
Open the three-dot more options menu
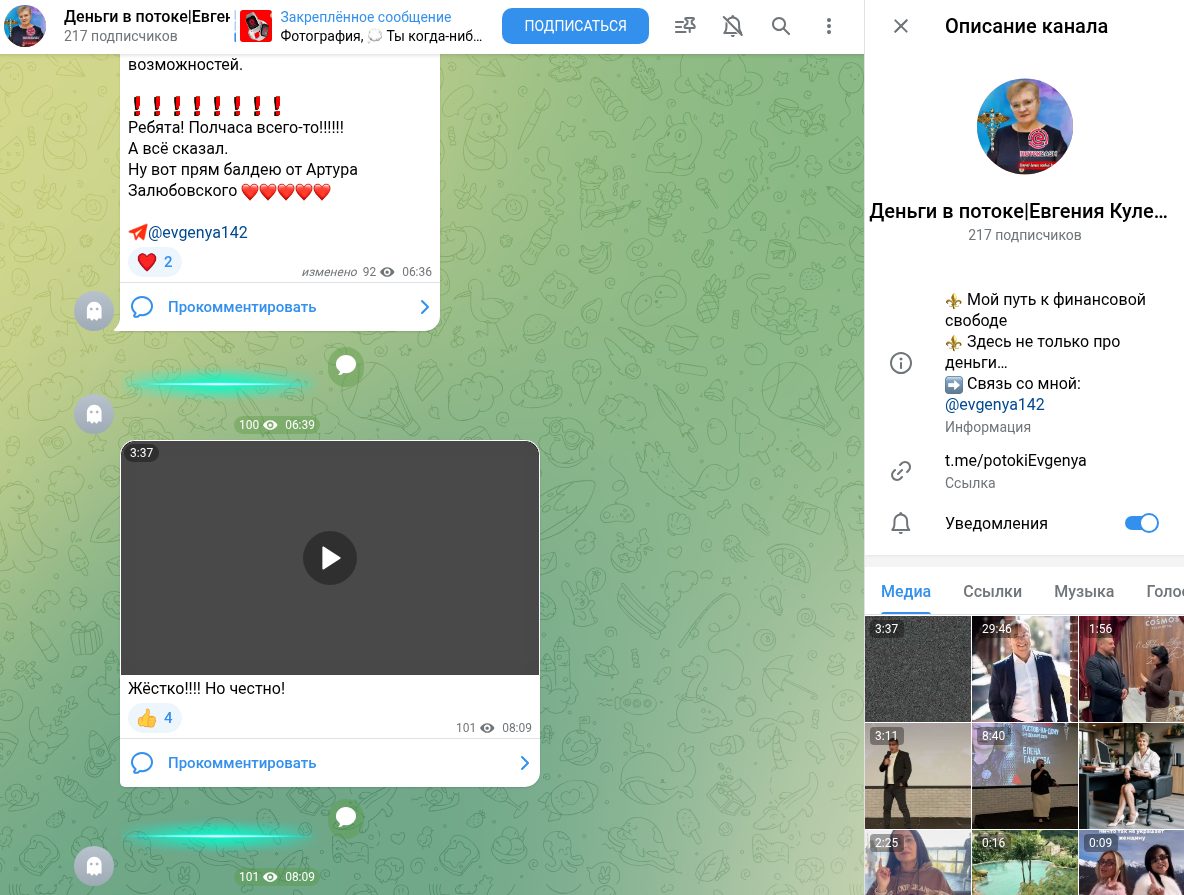829,26
